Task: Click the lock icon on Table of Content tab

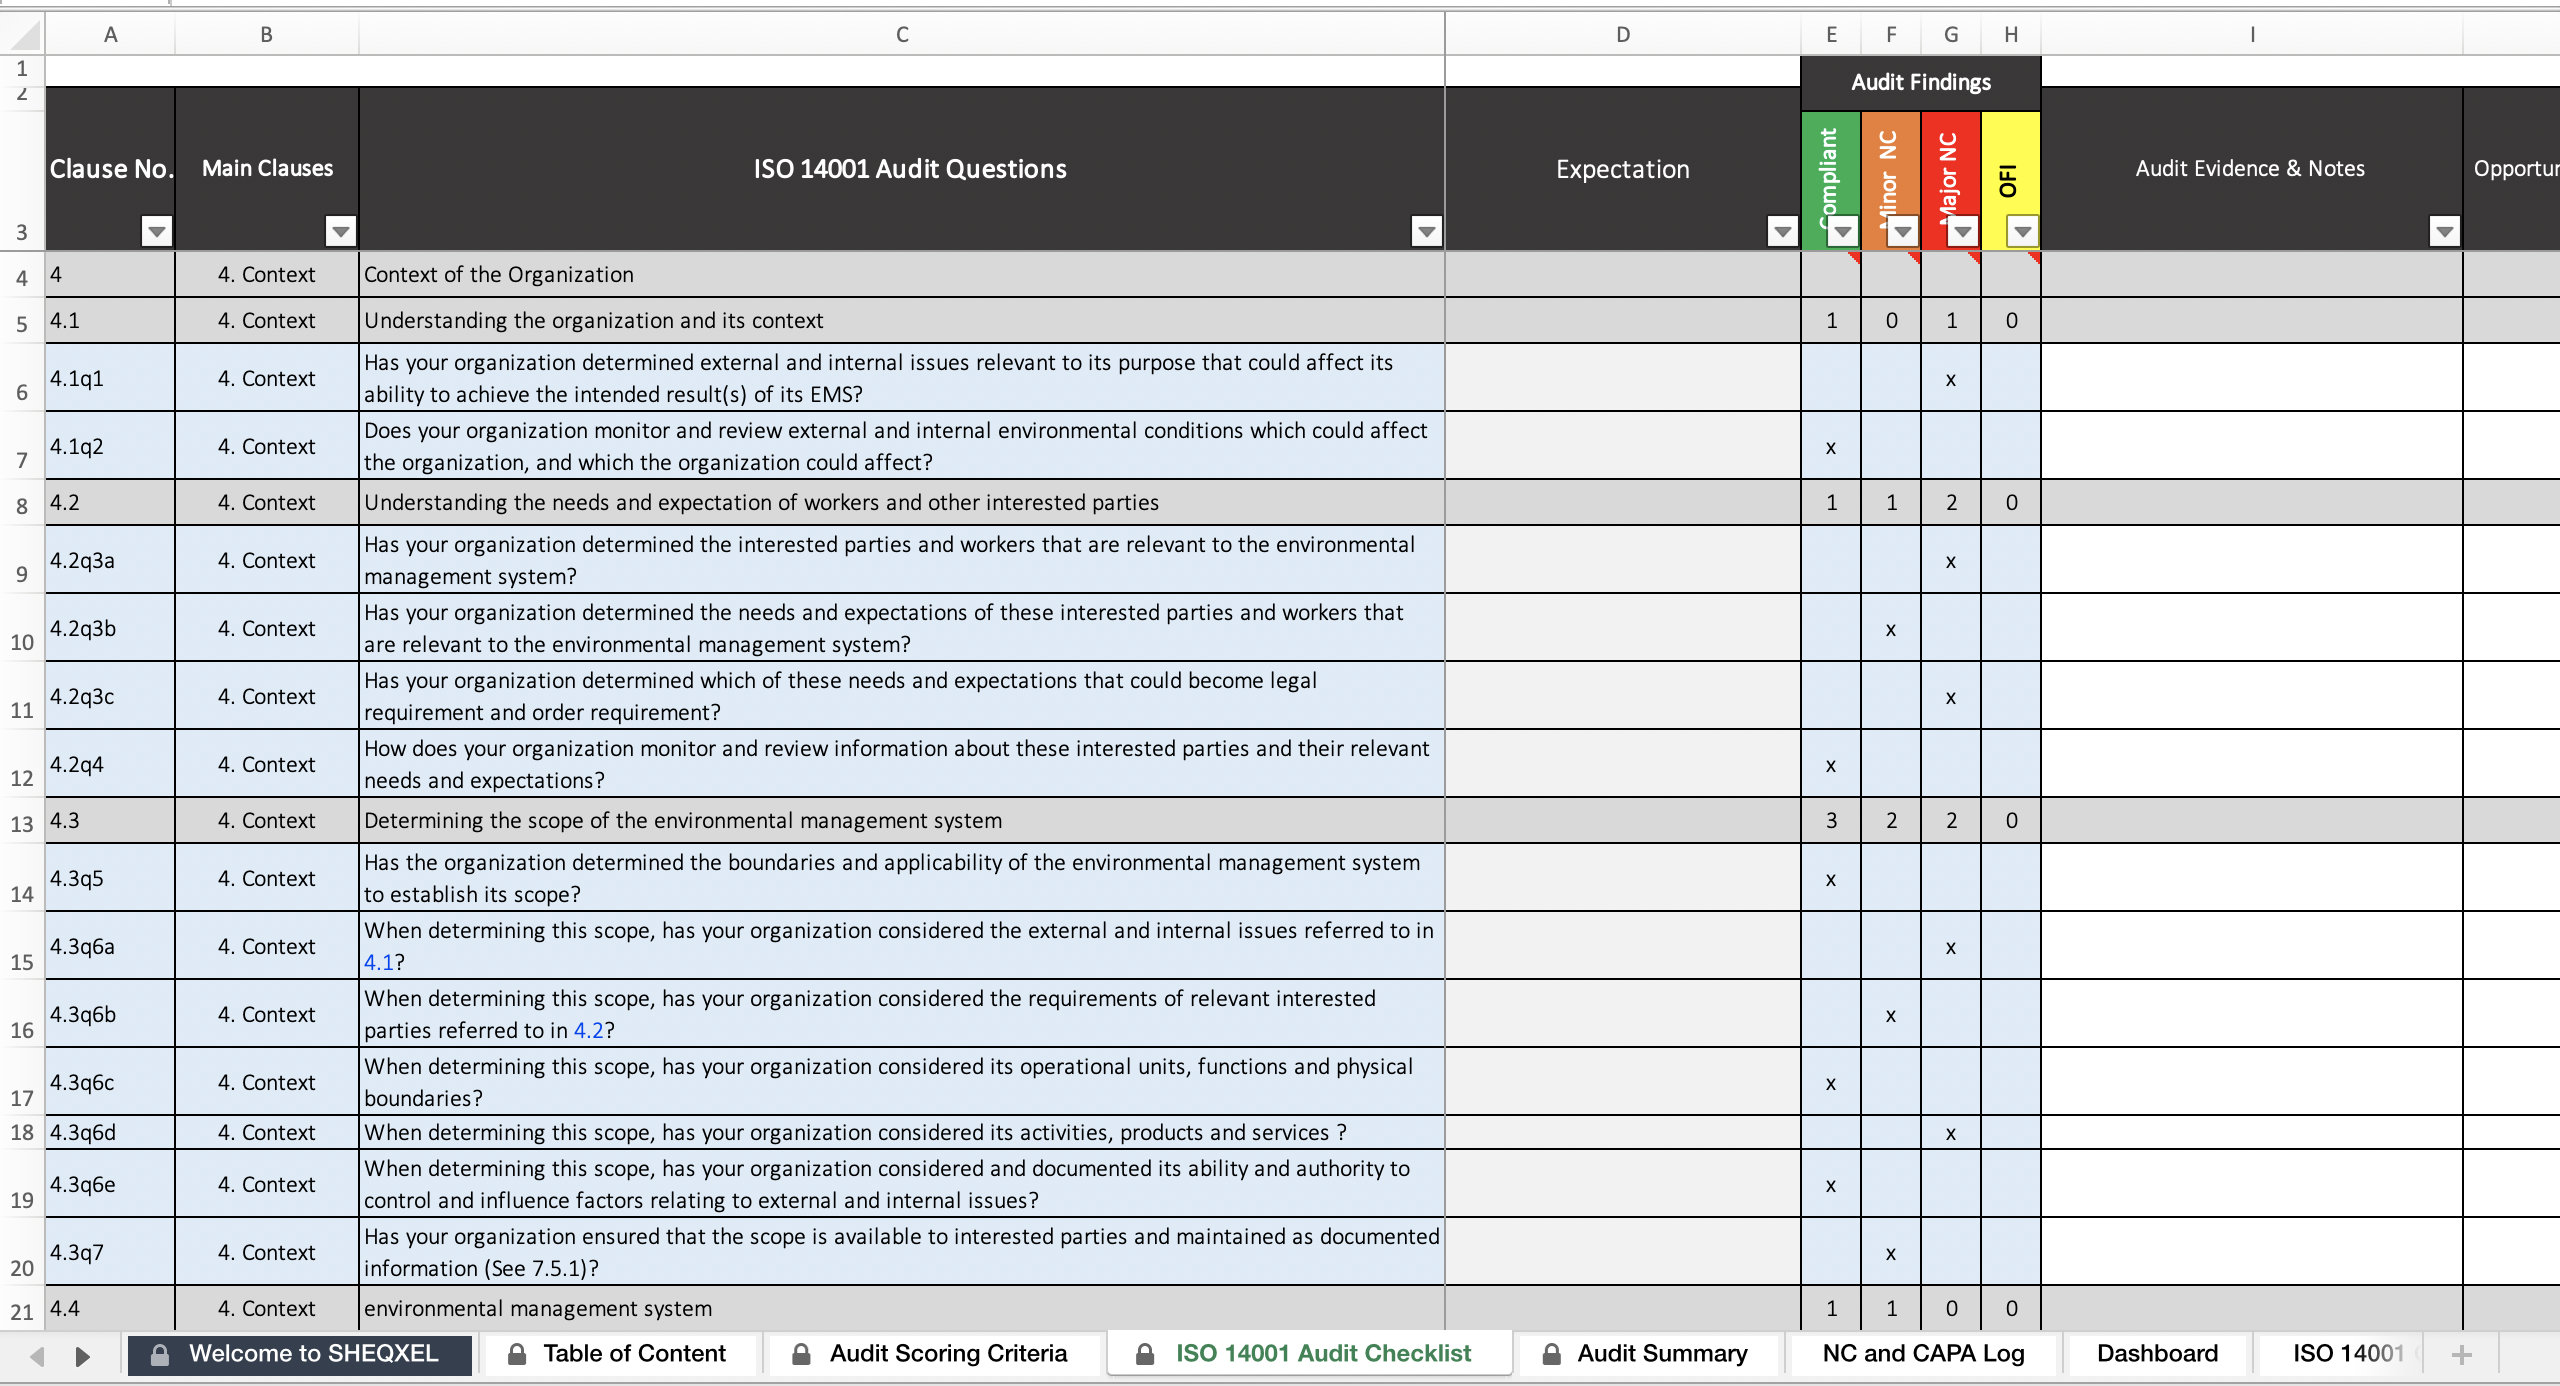Action: (x=519, y=1353)
